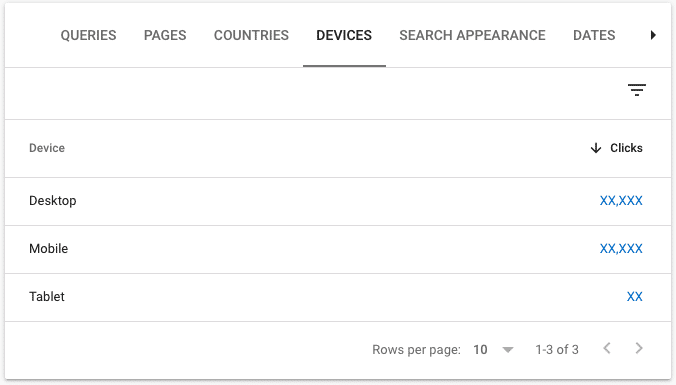Open the Countries tab
The height and width of the screenshot is (385, 676).
(x=251, y=35)
